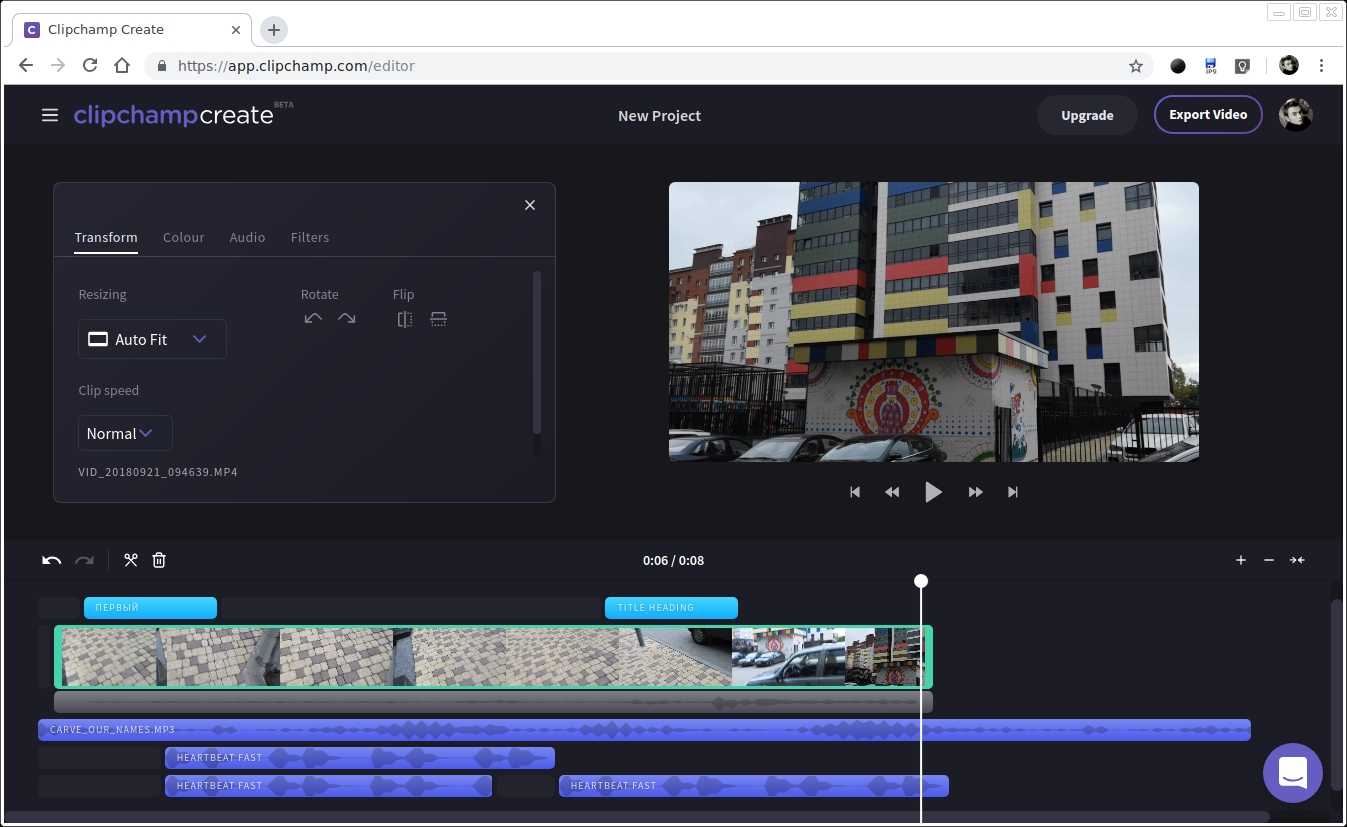Open the Resizing Auto Fit dropdown
Screen dimensions: 1347x827
[152, 339]
